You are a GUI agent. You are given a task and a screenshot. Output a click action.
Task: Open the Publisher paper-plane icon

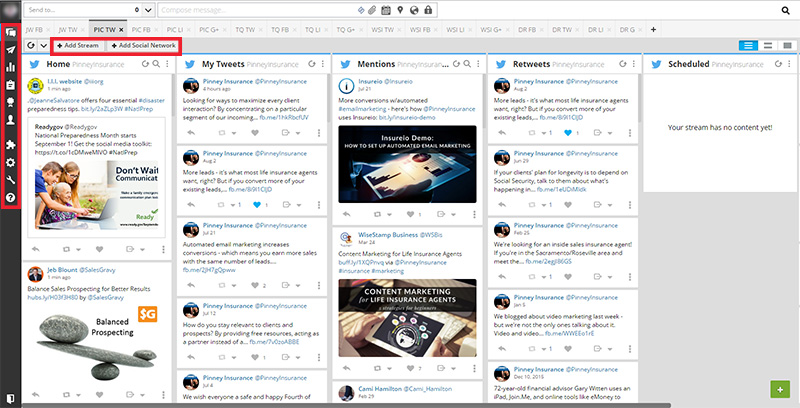click(10, 49)
